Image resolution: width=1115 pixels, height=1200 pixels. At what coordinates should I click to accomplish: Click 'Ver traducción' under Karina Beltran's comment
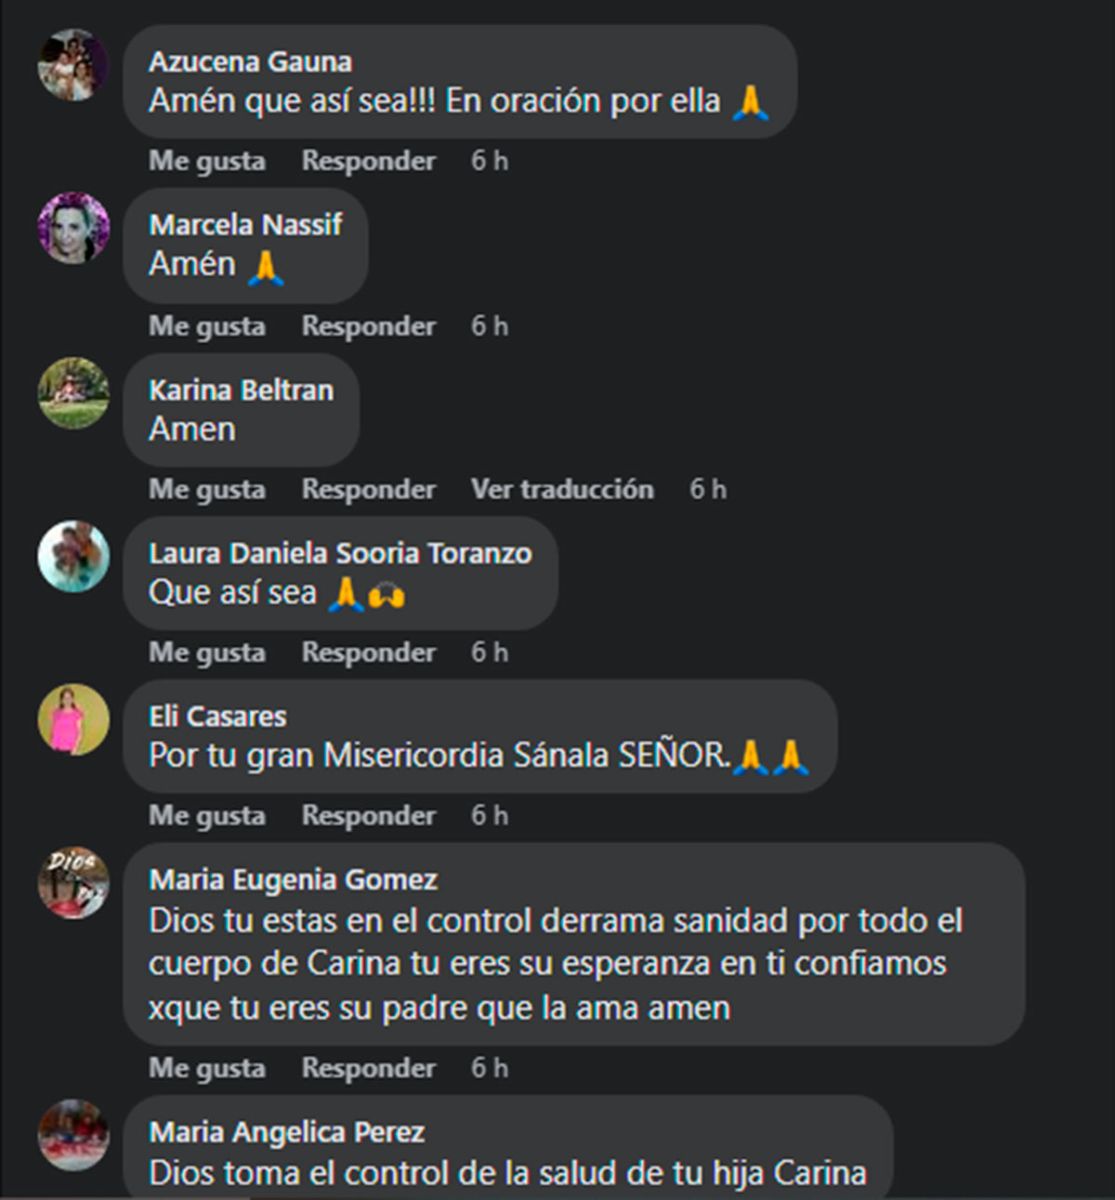(x=562, y=489)
